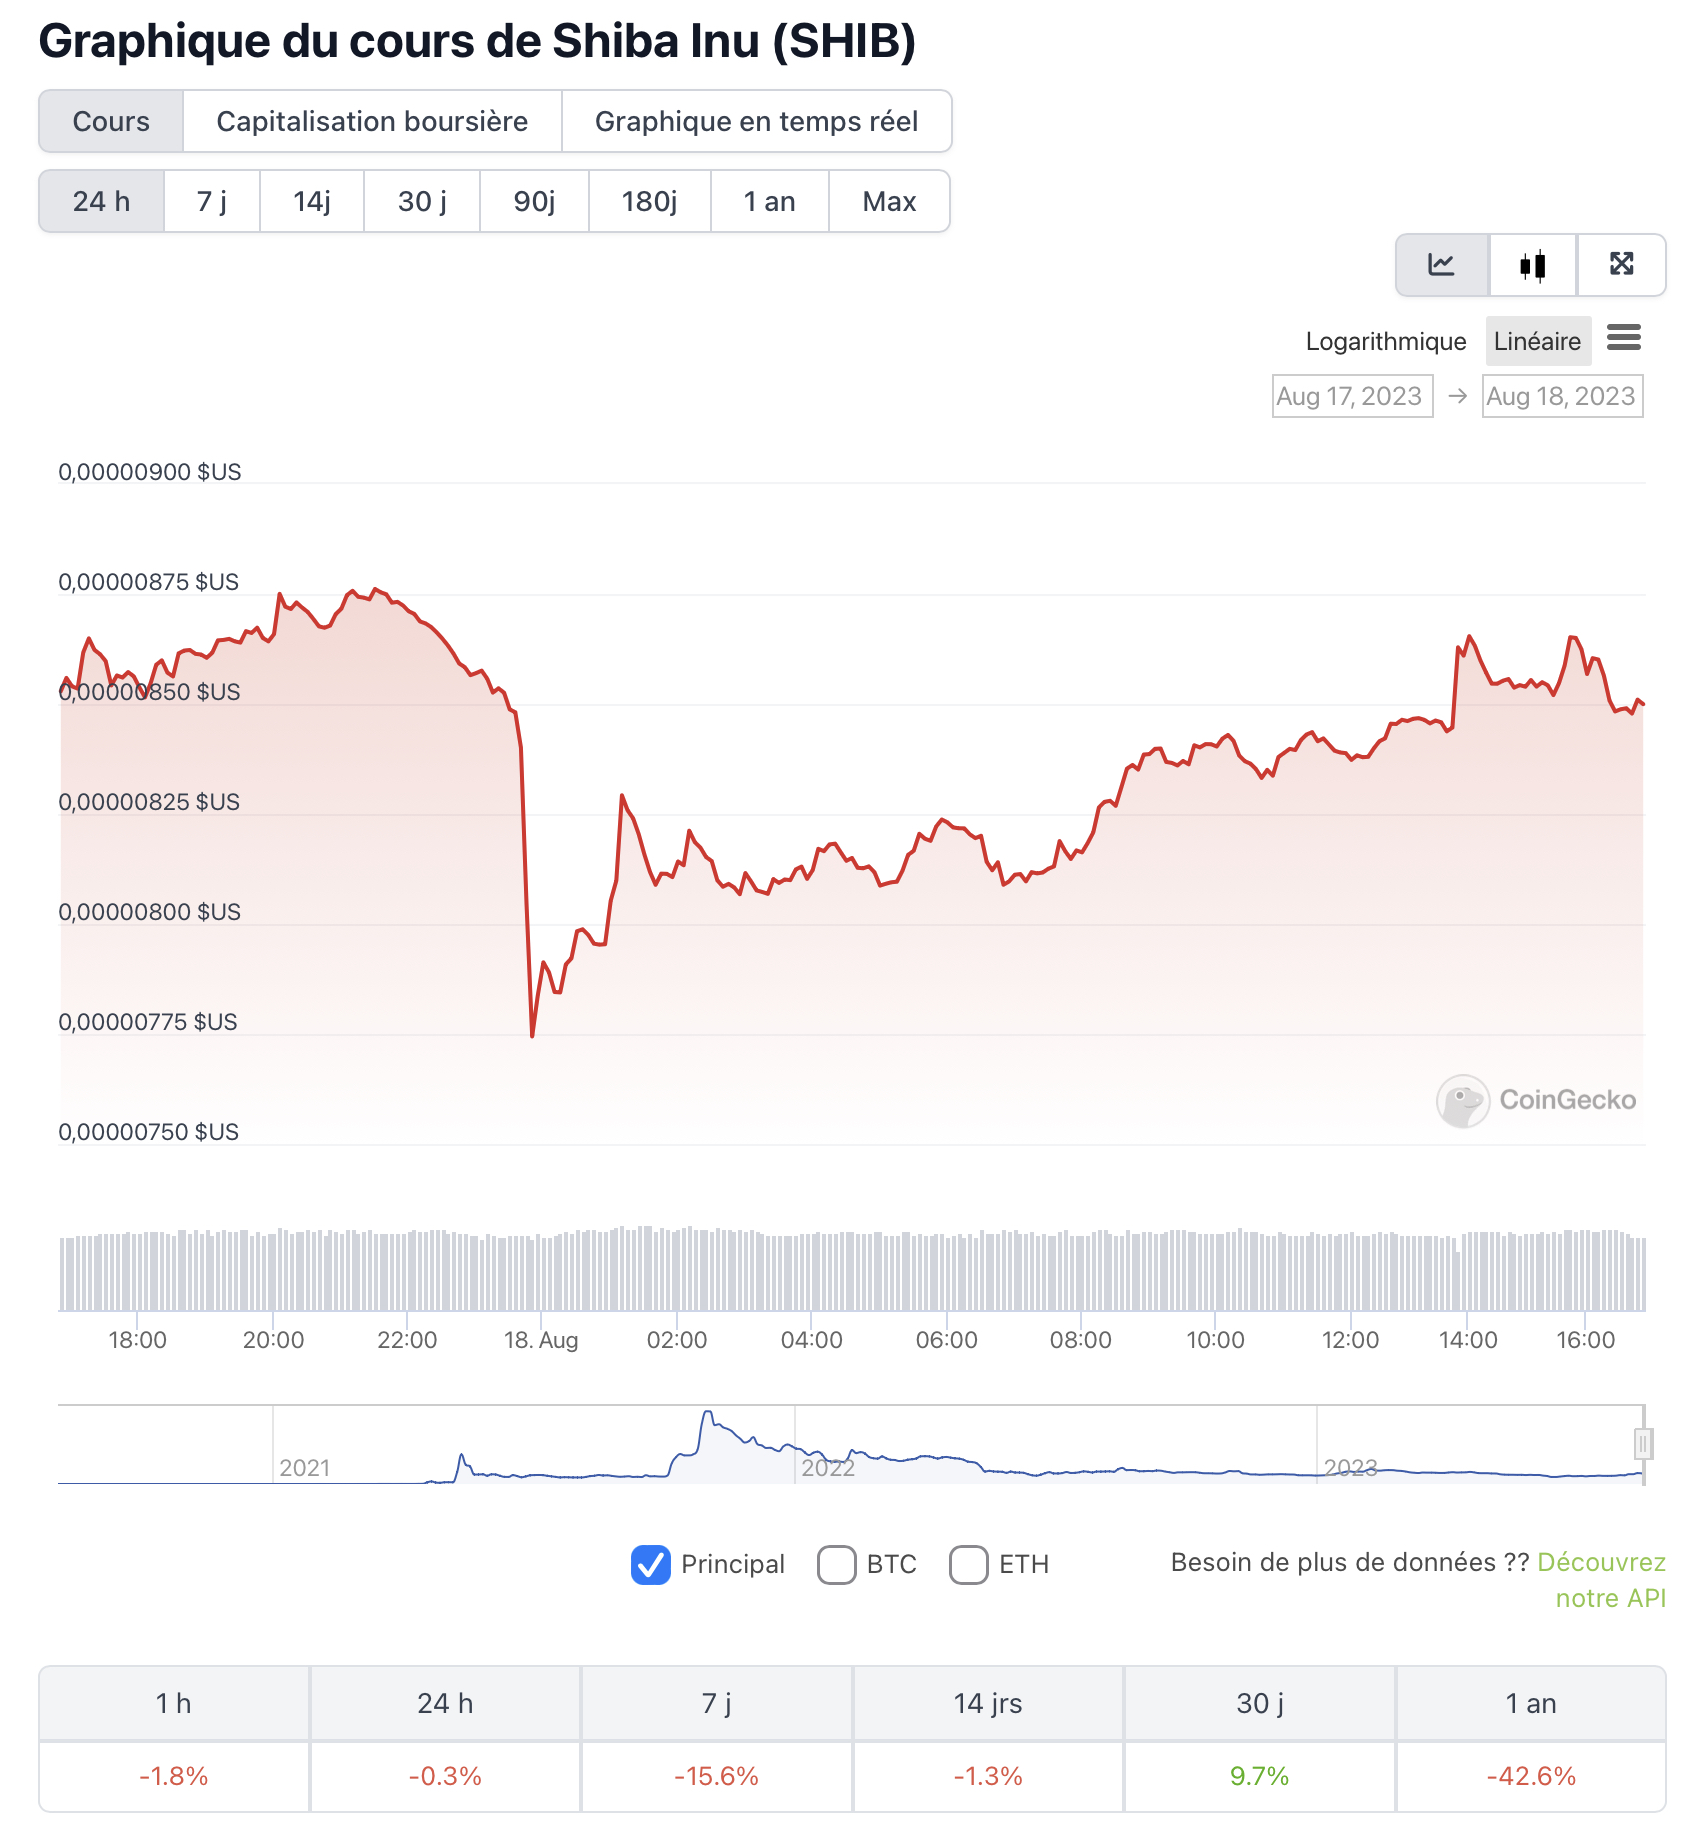This screenshot has height=1823, width=1704.
Task: Choose the 1 an time range
Action: (x=769, y=202)
